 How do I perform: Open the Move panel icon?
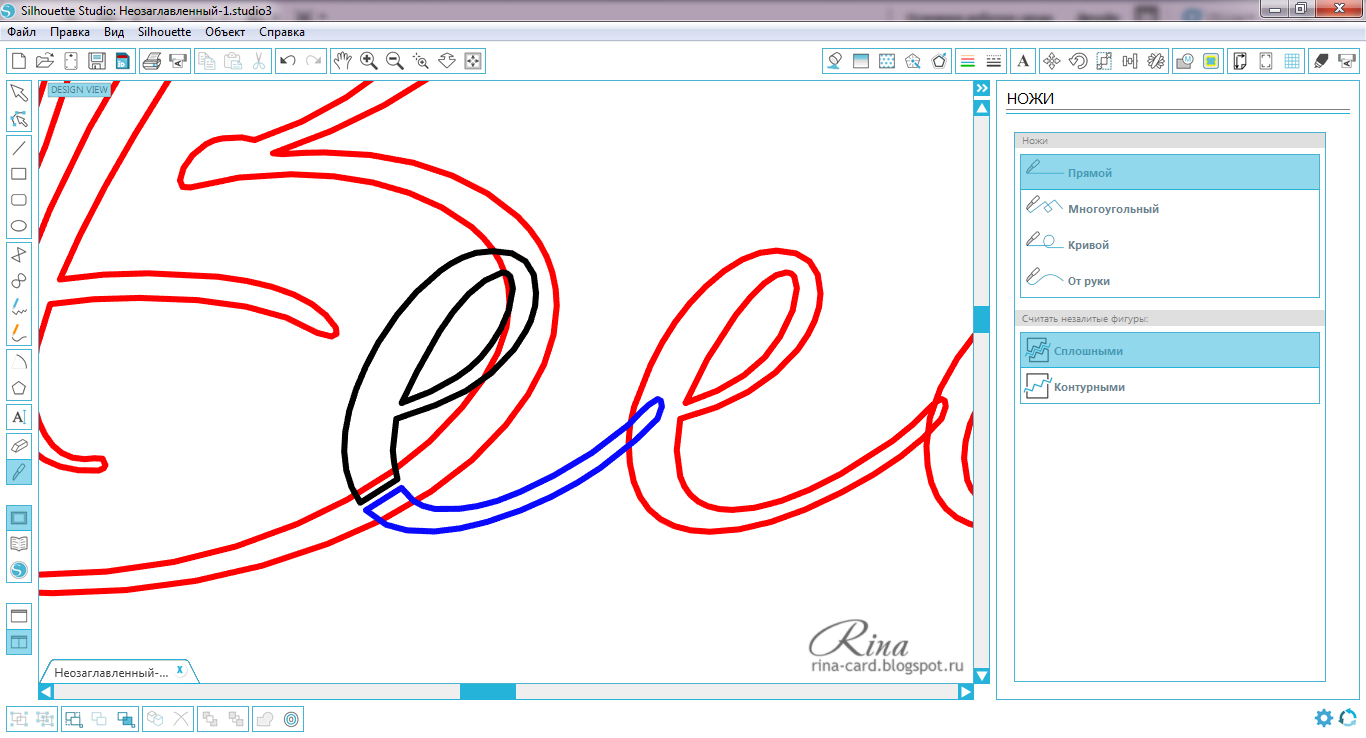point(1052,61)
